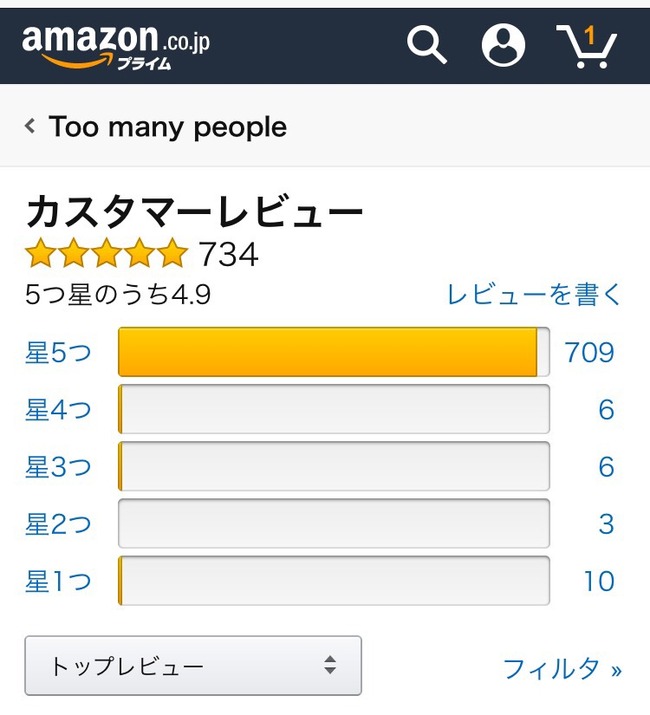Click the 734 total reviews count
Viewport: 650px width, 715px height.
click(x=228, y=254)
